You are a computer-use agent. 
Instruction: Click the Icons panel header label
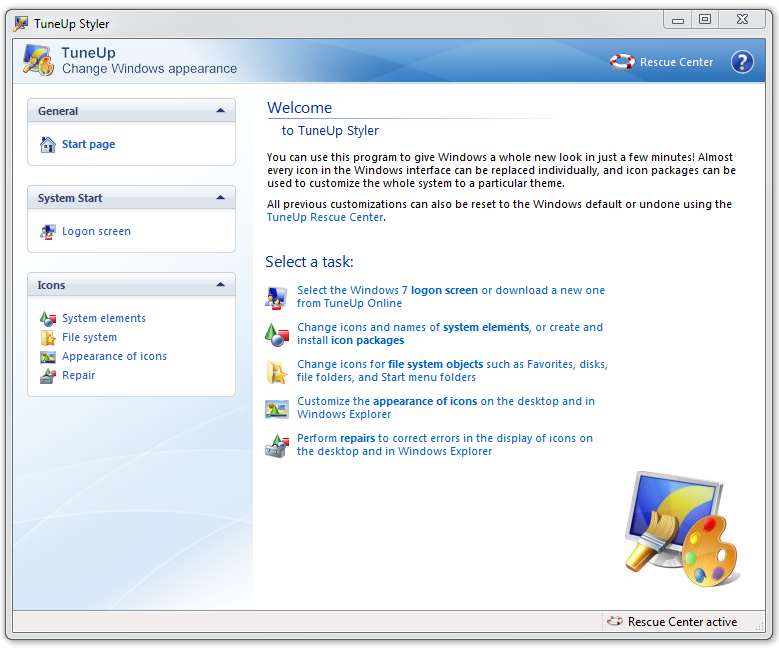[51, 285]
